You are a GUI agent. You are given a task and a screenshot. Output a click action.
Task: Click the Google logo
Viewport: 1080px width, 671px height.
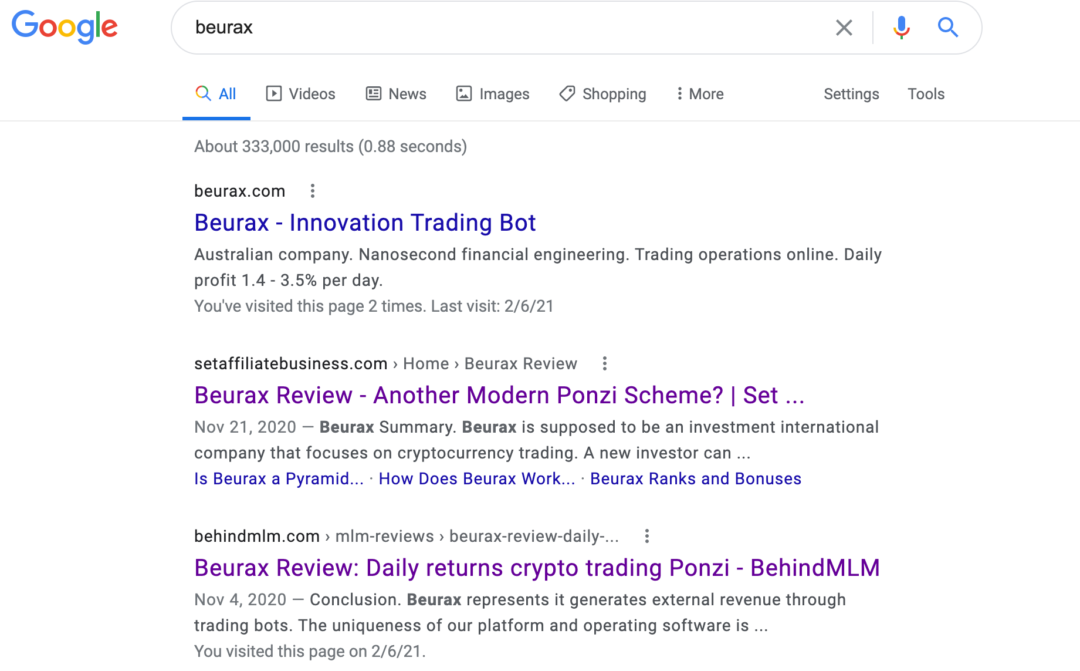click(x=64, y=27)
